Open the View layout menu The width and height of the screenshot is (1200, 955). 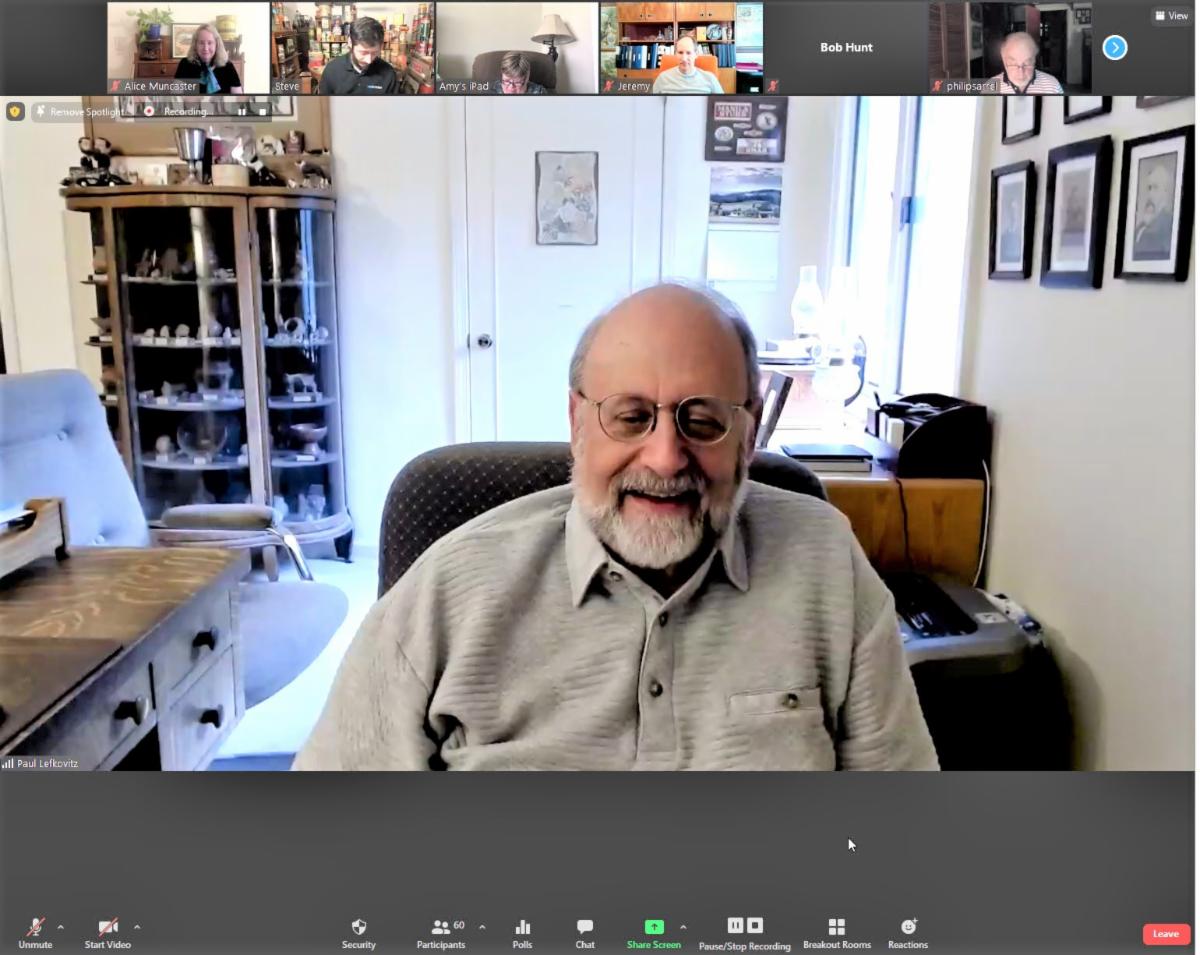point(1171,16)
